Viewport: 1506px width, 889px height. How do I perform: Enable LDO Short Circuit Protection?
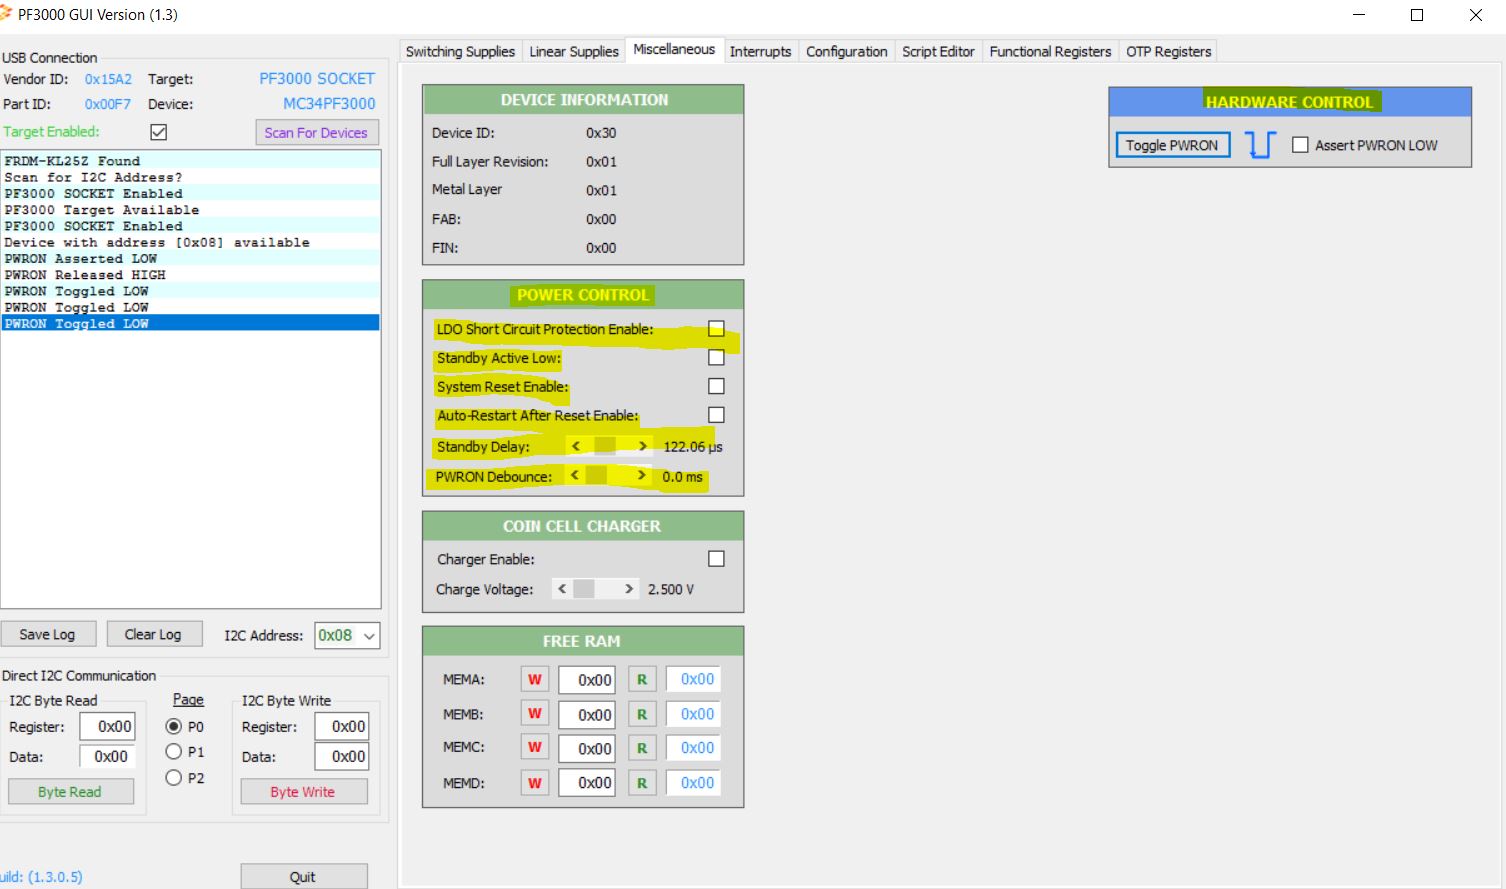pos(716,328)
